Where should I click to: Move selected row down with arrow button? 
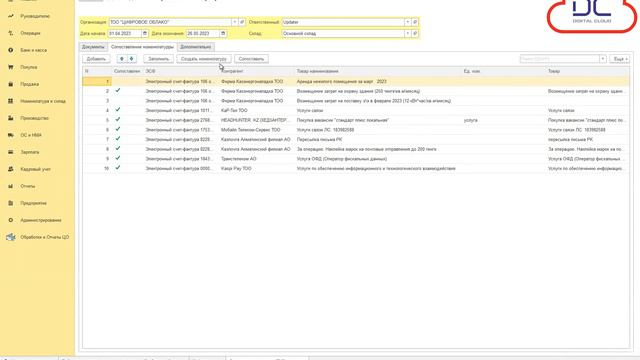(x=131, y=59)
